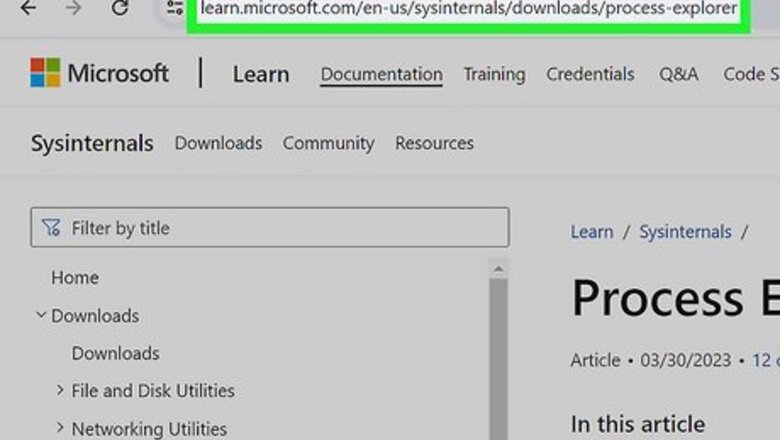This screenshot has width=780, height=440.
Task: Expand Networking Utilities tree node
Action: (x=60, y=428)
